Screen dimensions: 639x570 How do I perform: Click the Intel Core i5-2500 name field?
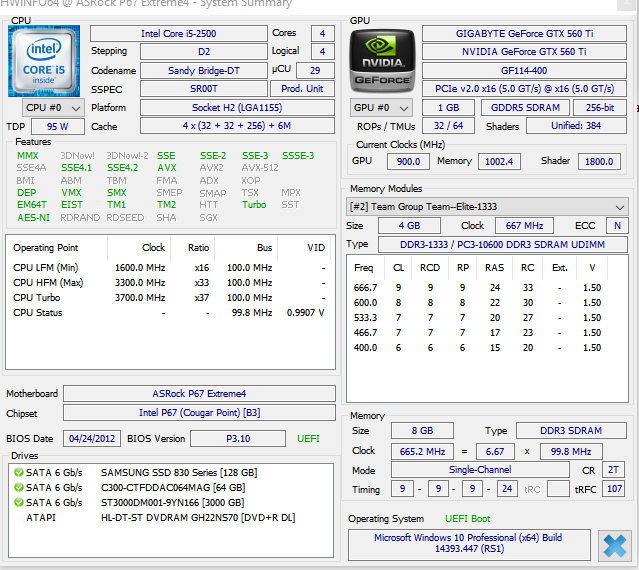[178, 33]
